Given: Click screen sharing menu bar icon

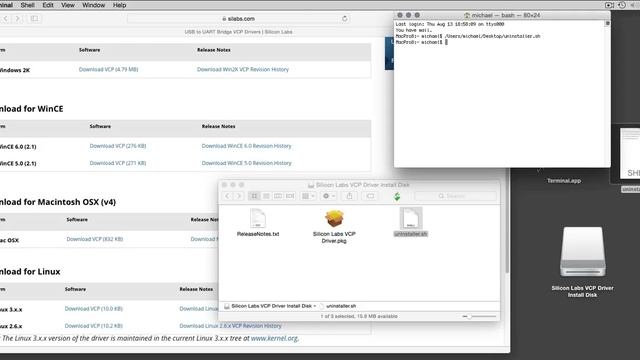Looking at the screenshot, I should (609, 5).
